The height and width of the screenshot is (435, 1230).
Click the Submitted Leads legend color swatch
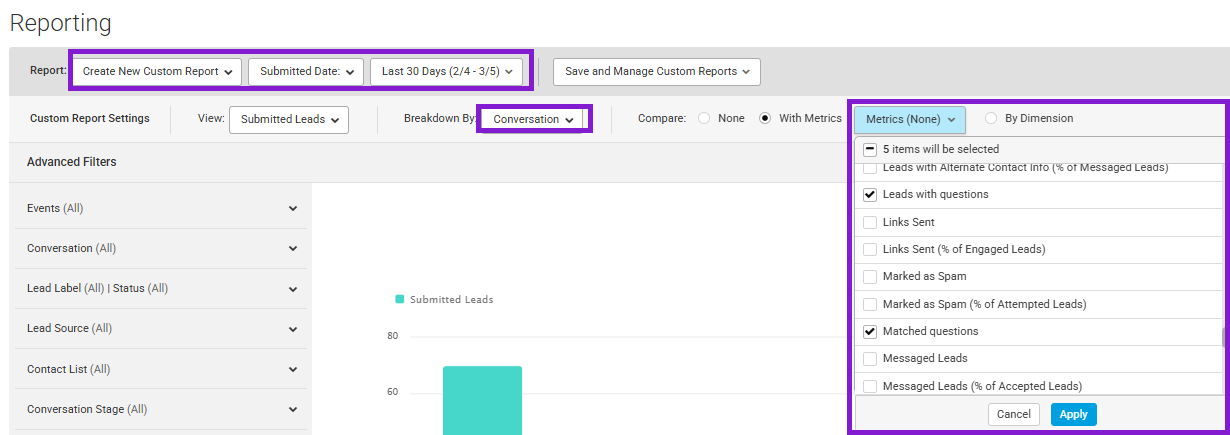pos(400,299)
